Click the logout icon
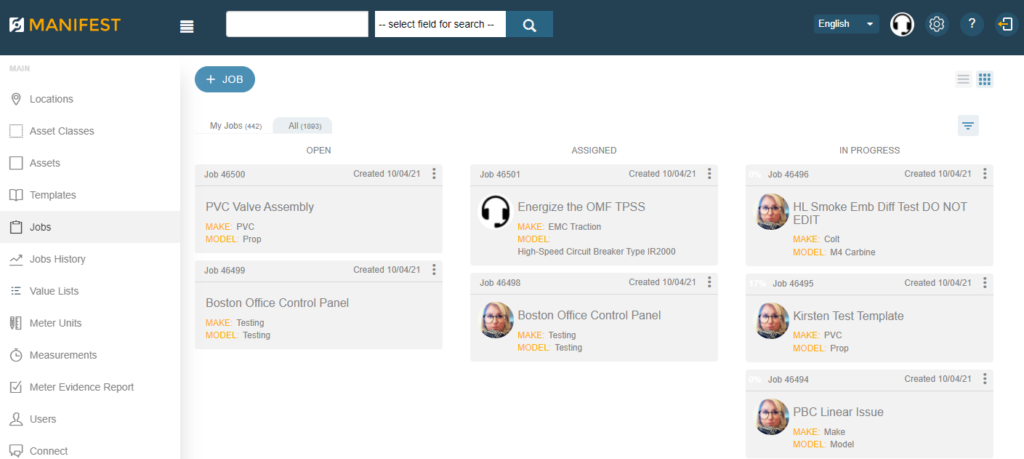Image resolution: width=1024 pixels, height=459 pixels. (x=1006, y=24)
